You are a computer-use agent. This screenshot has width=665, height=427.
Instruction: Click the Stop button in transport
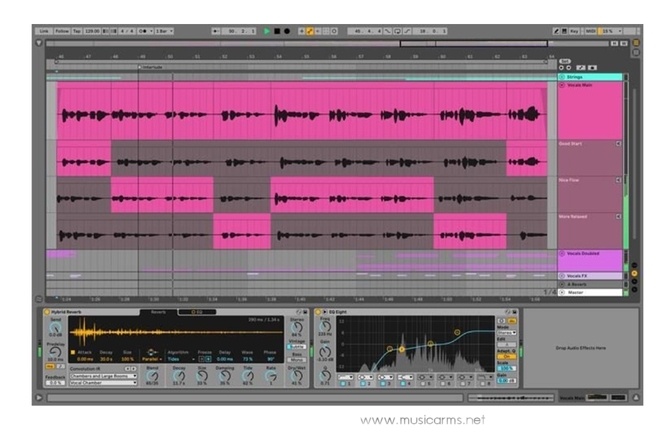pyautogui.click(x=277, y=31)
